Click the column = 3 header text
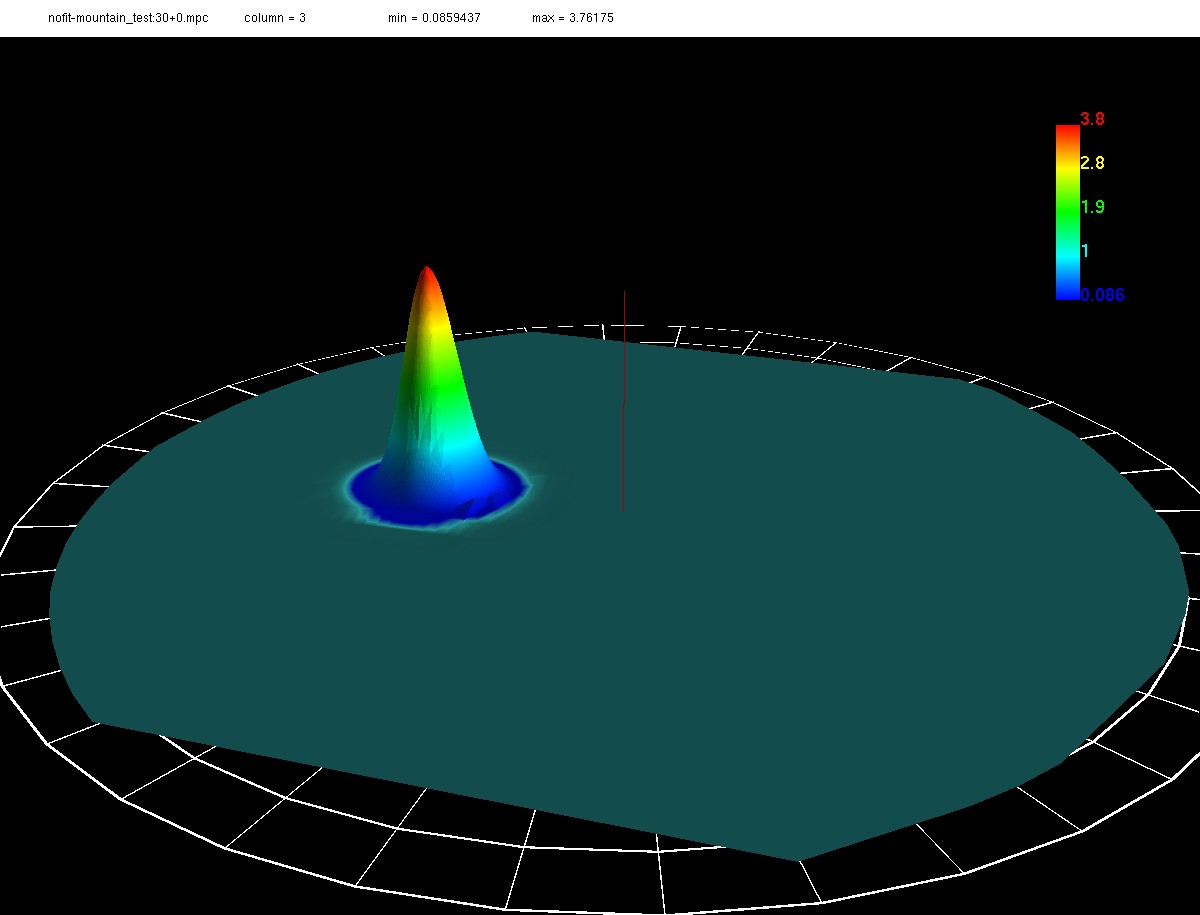 click(x=275, y=19)
